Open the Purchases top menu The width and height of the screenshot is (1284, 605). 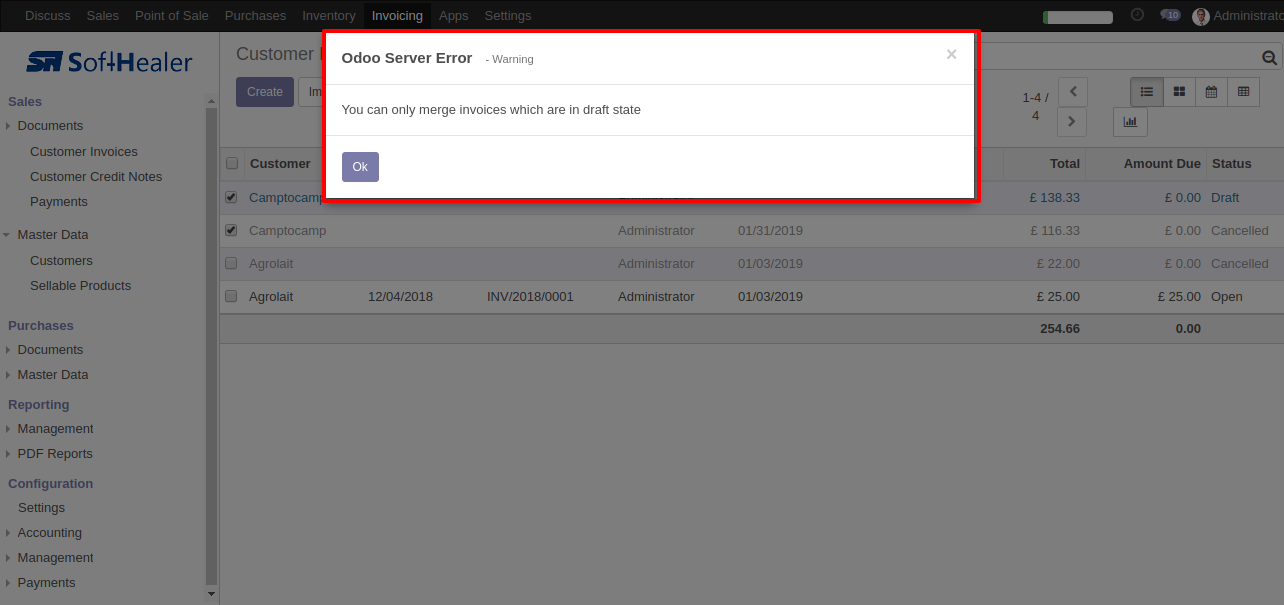coord(255,15)
